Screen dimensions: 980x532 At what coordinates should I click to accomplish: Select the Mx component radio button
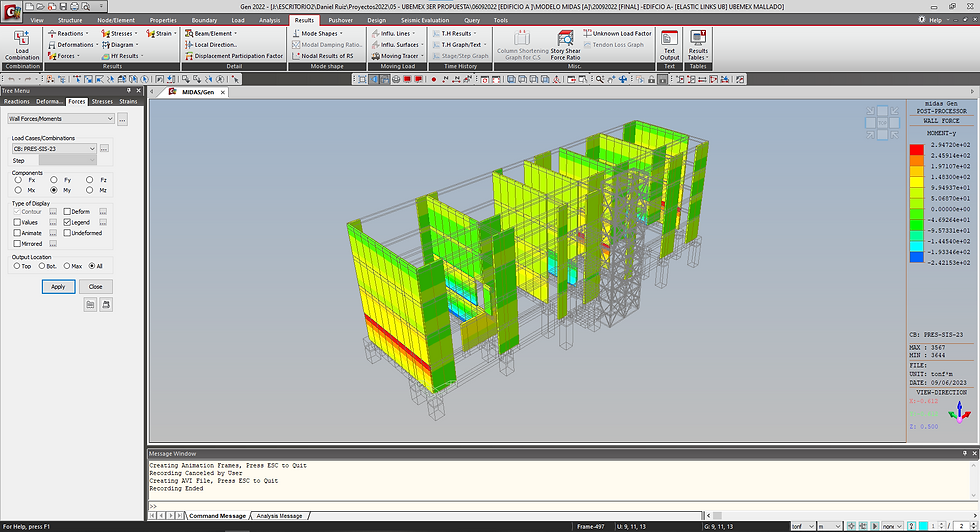click(x=18, y=190)
